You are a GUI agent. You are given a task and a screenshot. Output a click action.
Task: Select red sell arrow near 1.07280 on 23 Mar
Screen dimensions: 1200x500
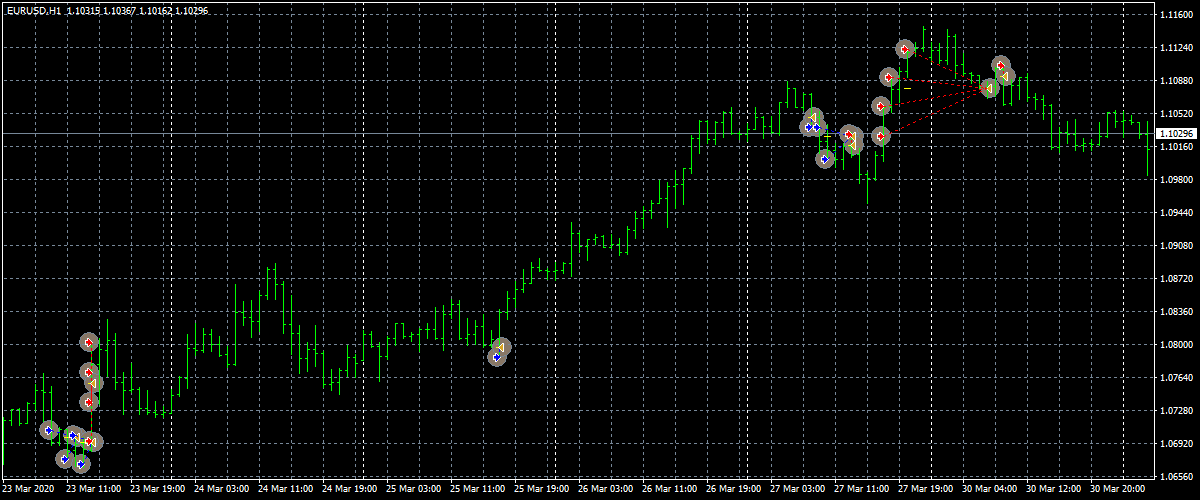[88, 402]
